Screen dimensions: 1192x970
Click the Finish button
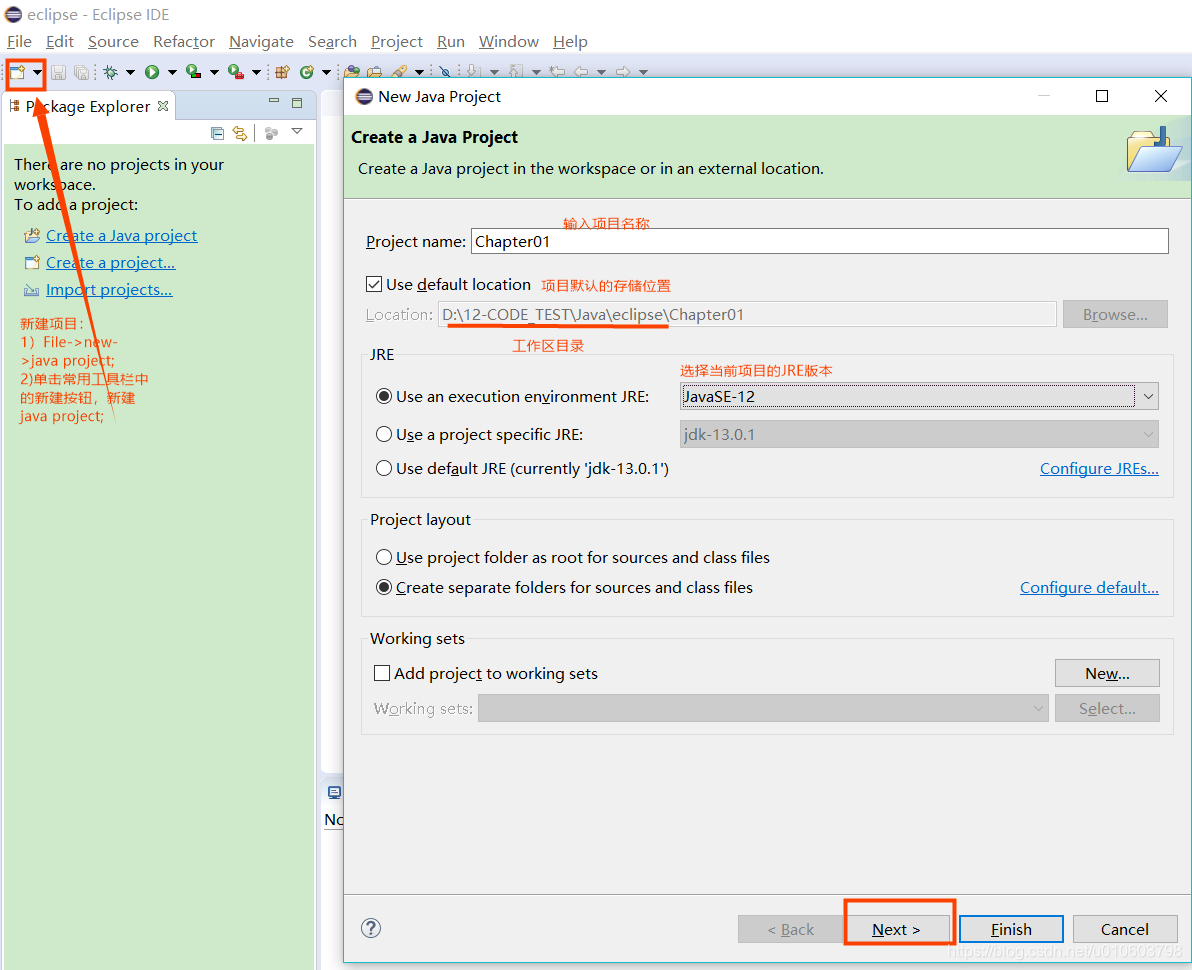pos(1011,929)
